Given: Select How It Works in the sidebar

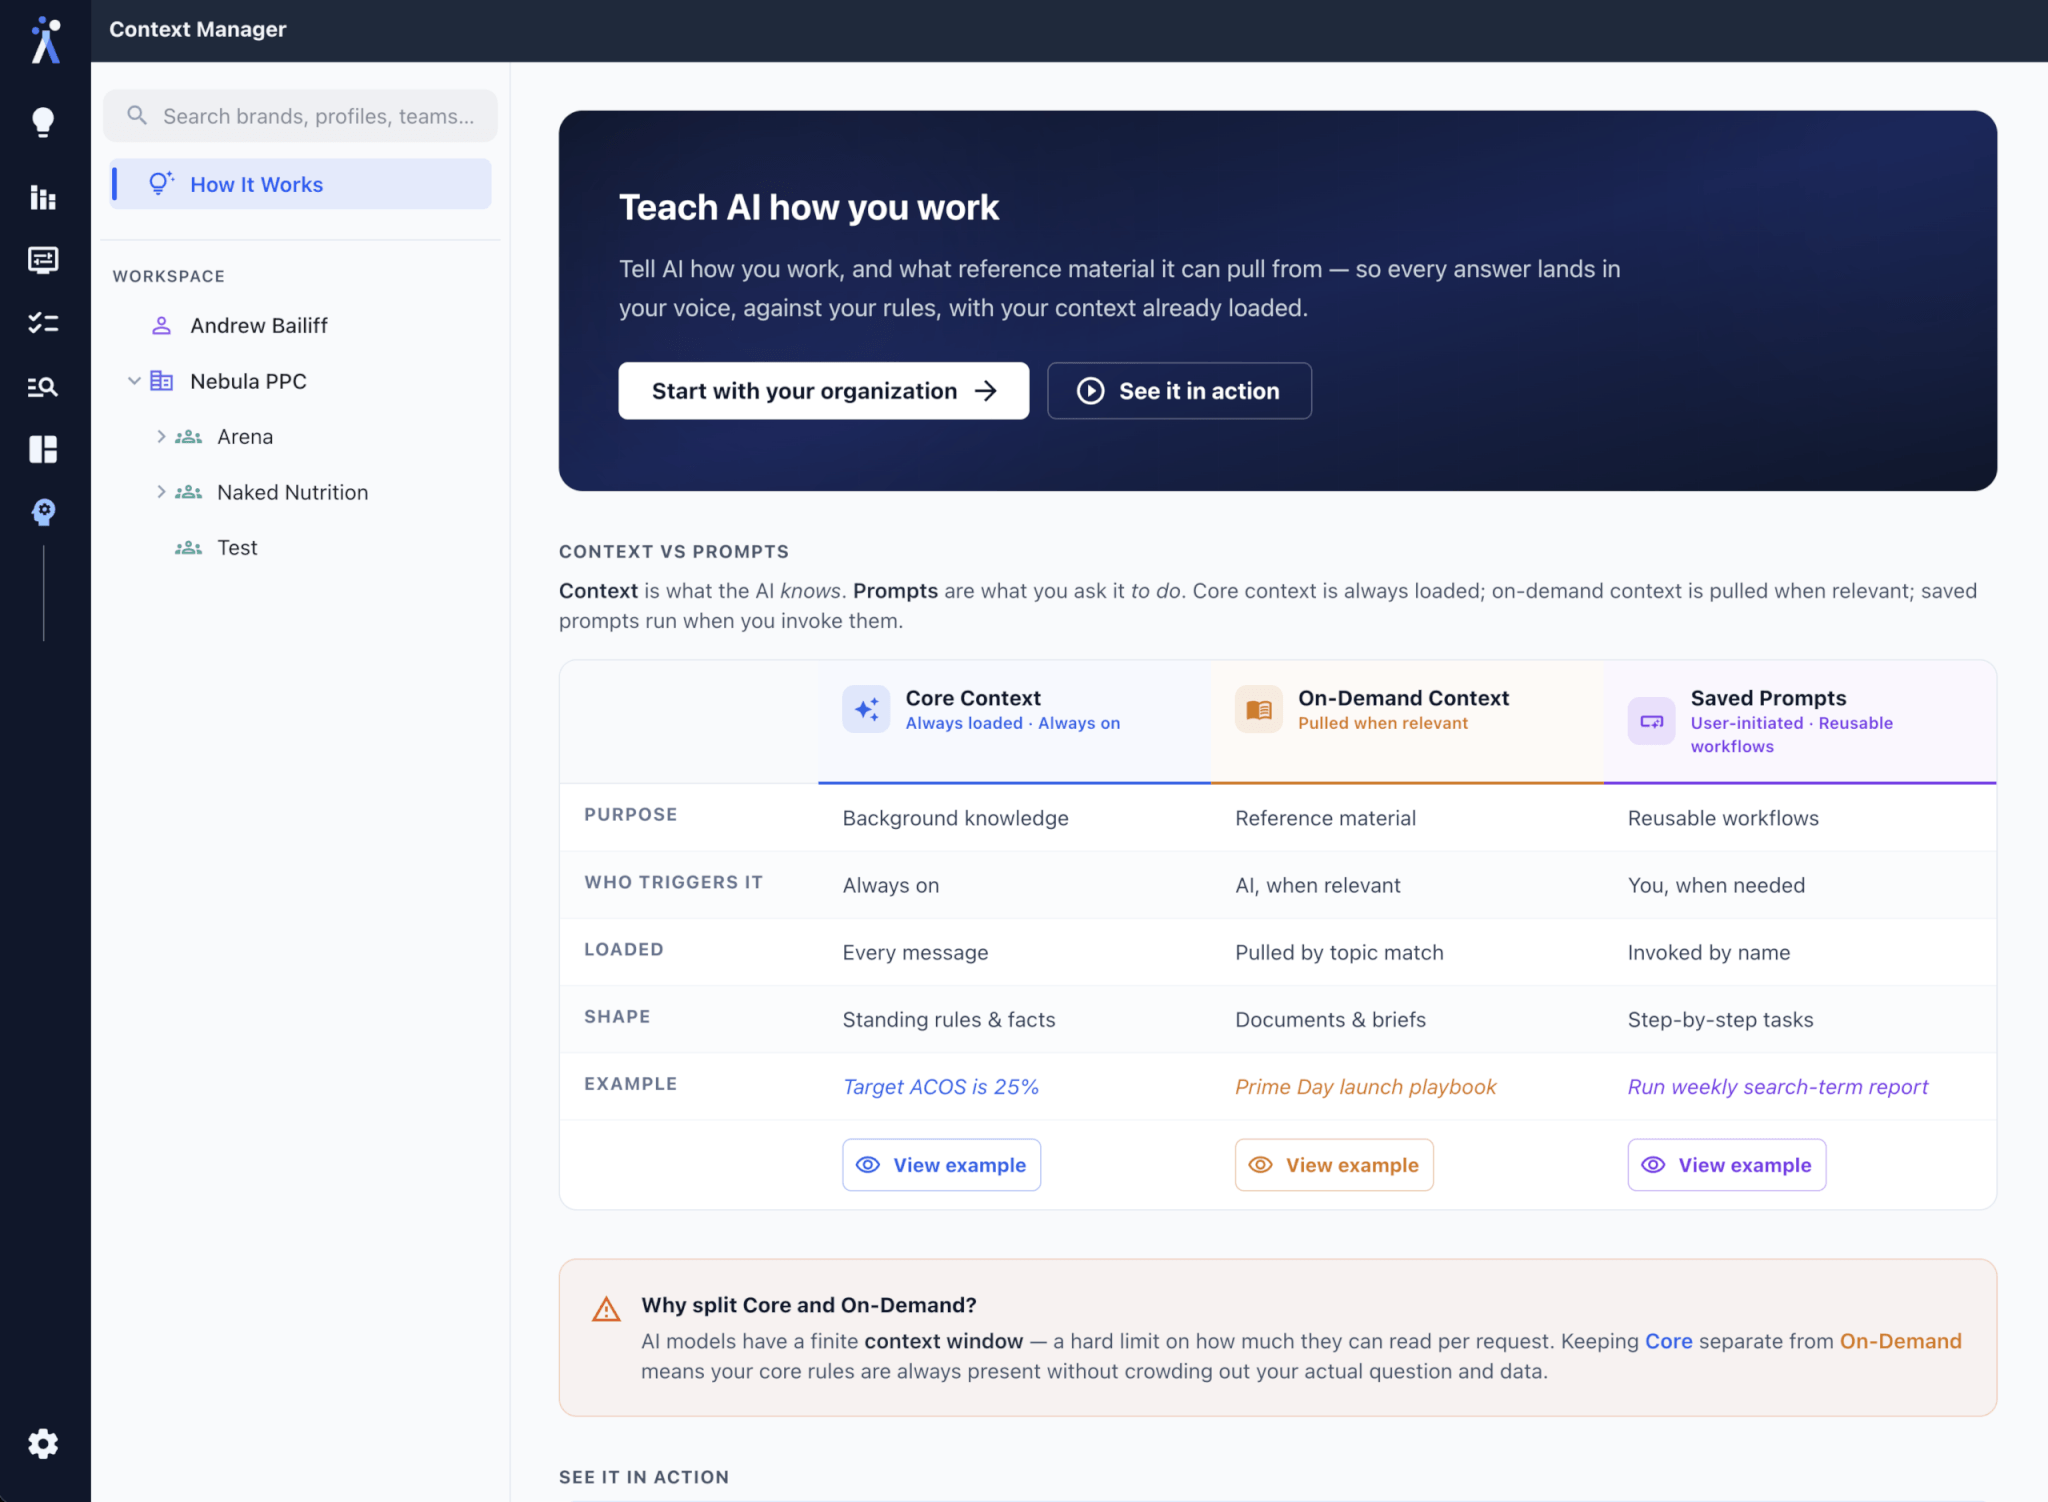Looking at the screenshot, I should click(300, 184).
